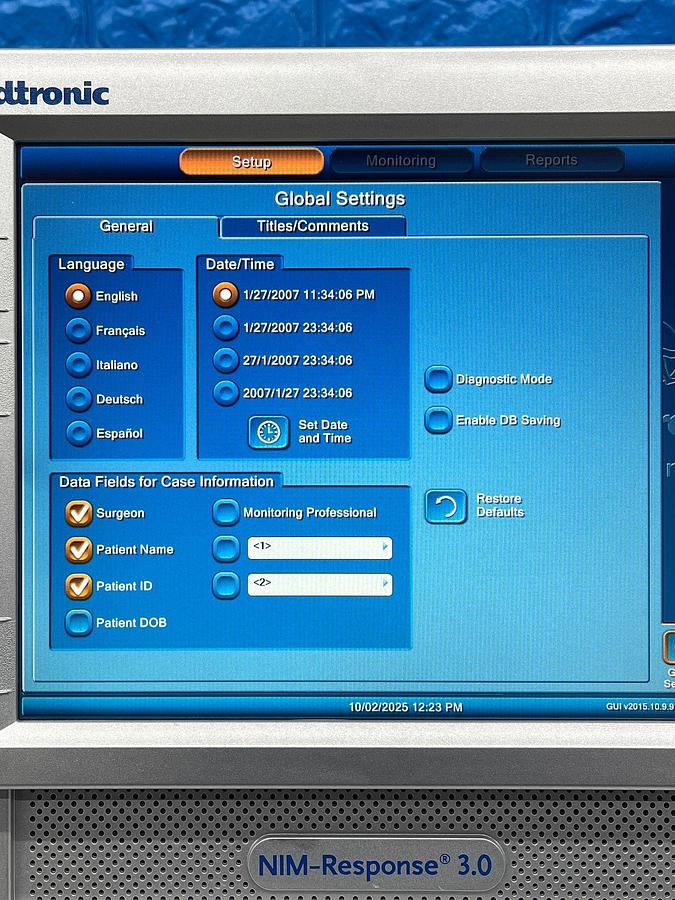675x900 pixels.
Task: Click the Language group label
Action: tap(91, 264)
